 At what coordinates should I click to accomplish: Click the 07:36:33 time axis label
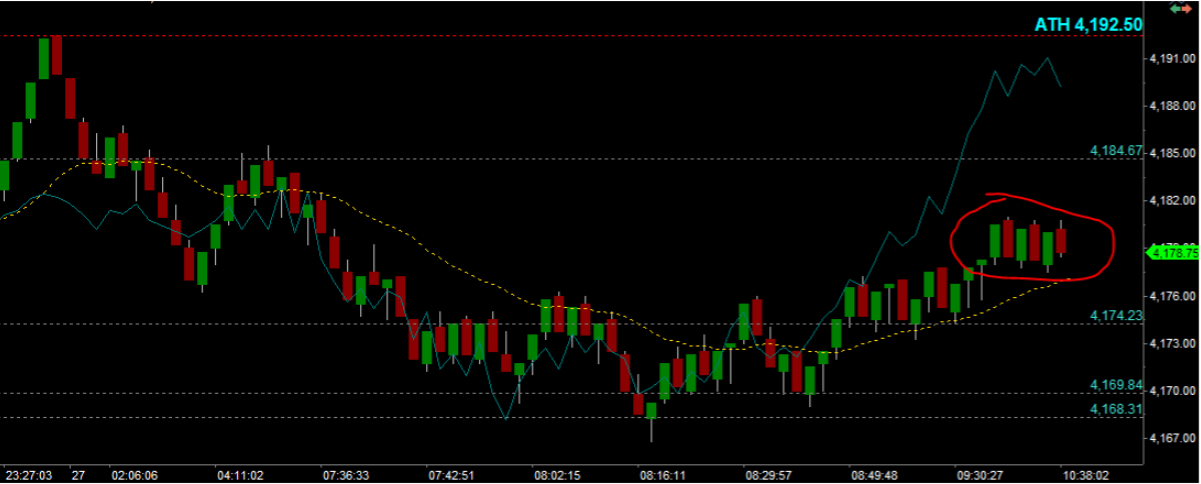tap(347, 475)
